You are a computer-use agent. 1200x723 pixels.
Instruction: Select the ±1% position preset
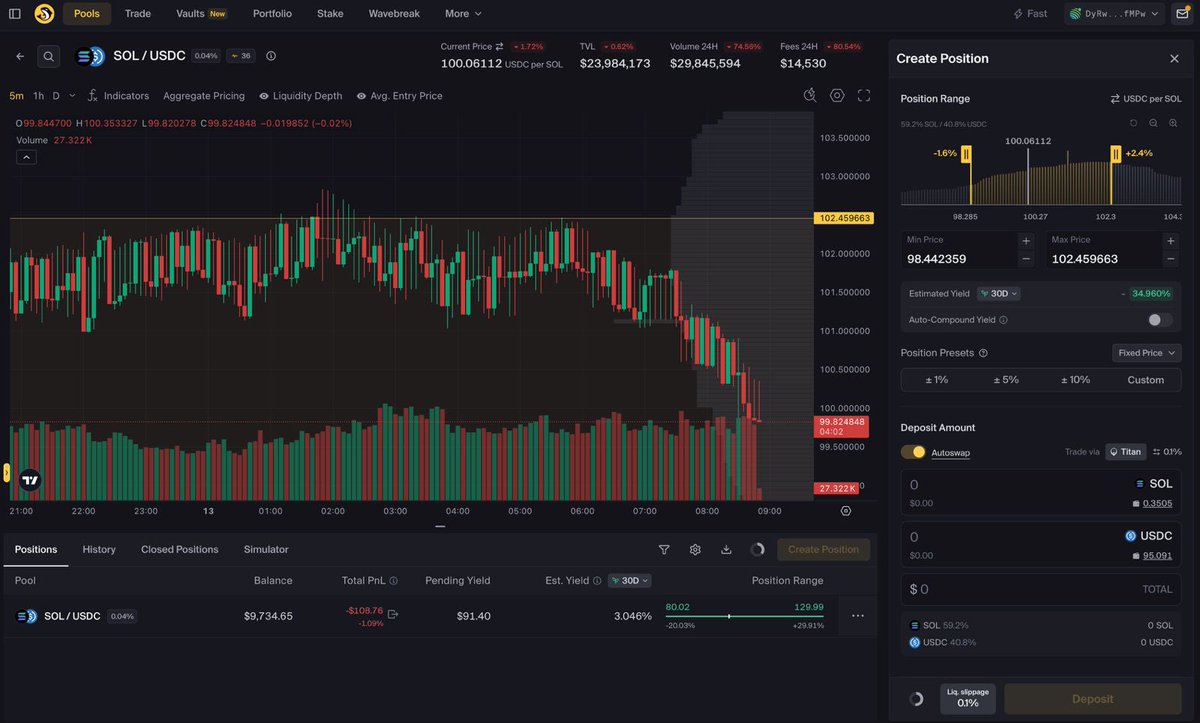[936, 380]
